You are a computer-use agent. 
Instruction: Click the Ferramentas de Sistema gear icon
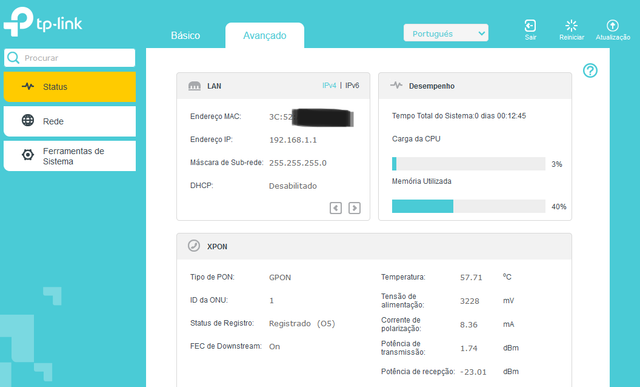pyautogui.click(x=28, y=155)
